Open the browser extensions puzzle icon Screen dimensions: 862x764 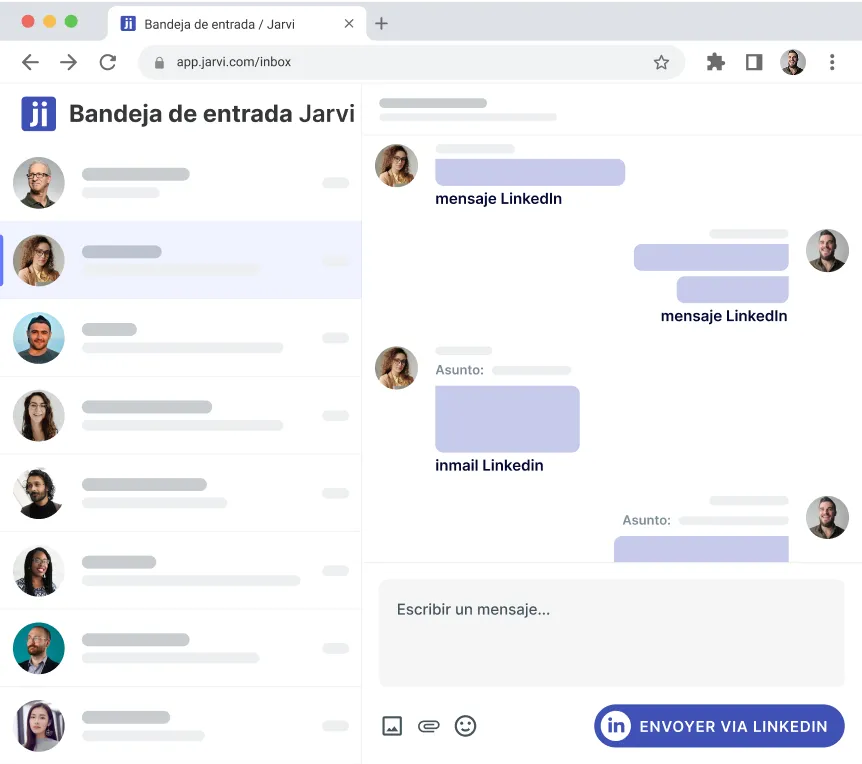[x=715, y=62]
